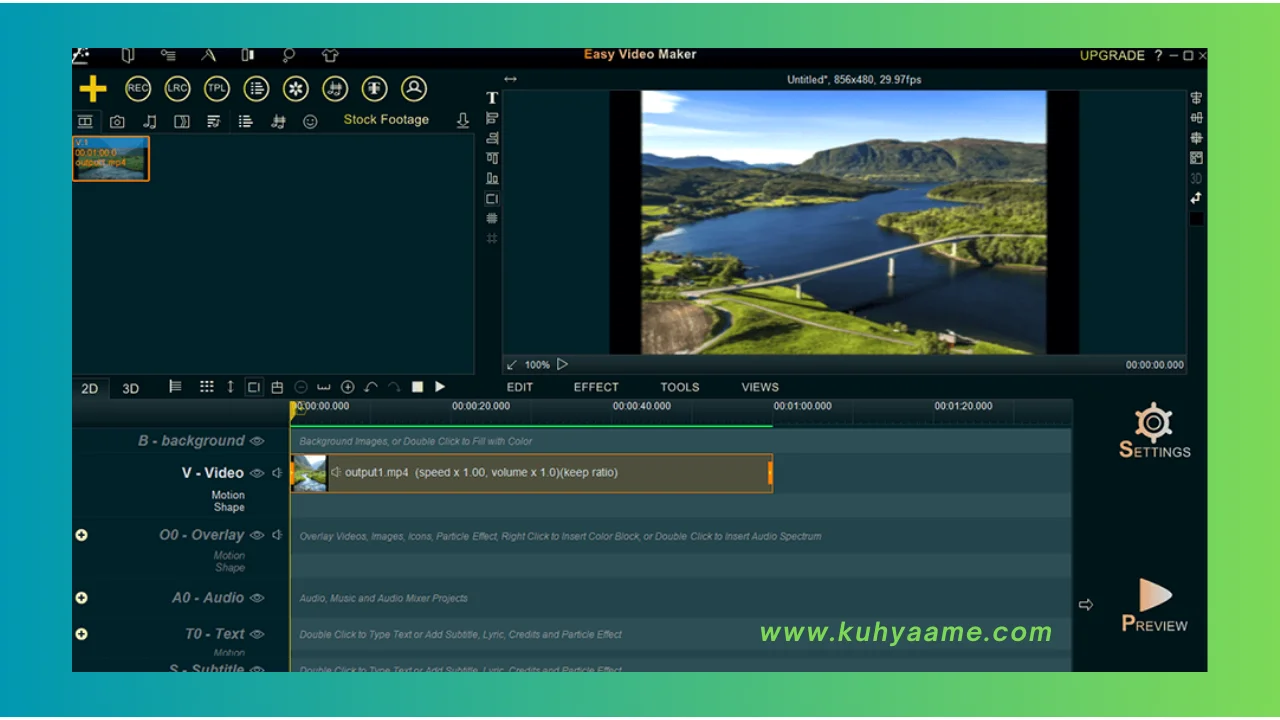The width and height of the screenshot is (1280, 720).
Task: Expand the arrow left of the Preview button
Action: point(1086,605)
